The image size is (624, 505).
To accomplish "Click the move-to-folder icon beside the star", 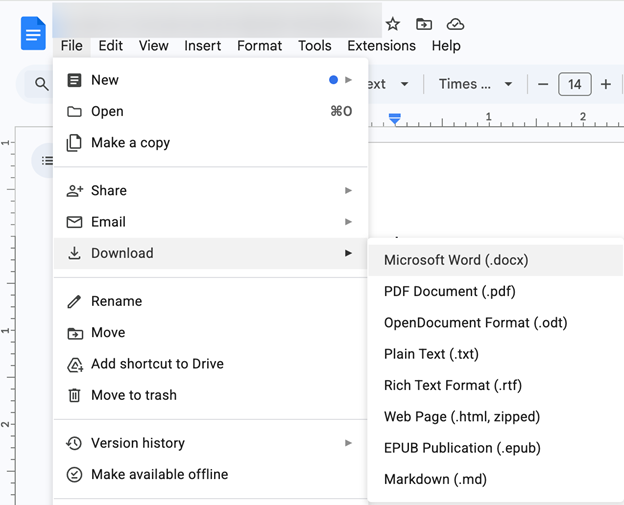I will coord(424,24).
